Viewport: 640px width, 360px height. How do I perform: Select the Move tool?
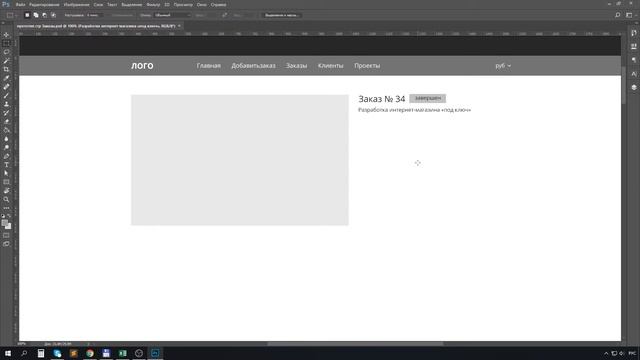click(6, 35)
